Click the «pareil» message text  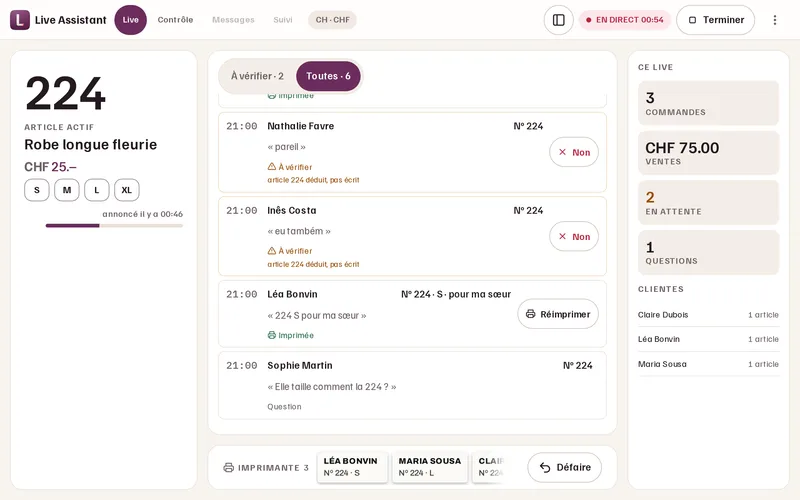click(x=286, y=147)
